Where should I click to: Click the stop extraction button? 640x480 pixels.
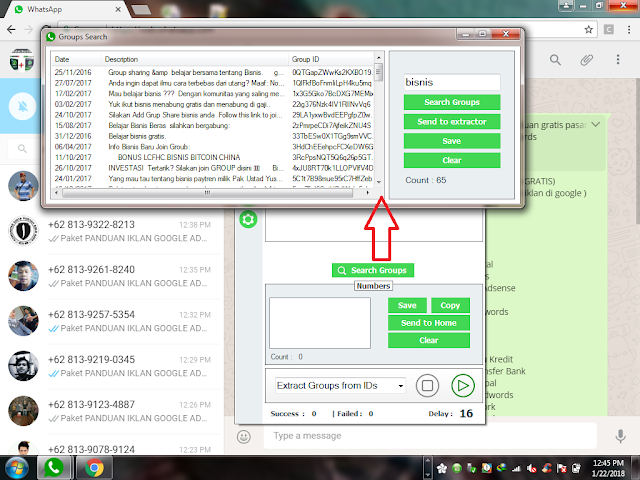[427, 386]
